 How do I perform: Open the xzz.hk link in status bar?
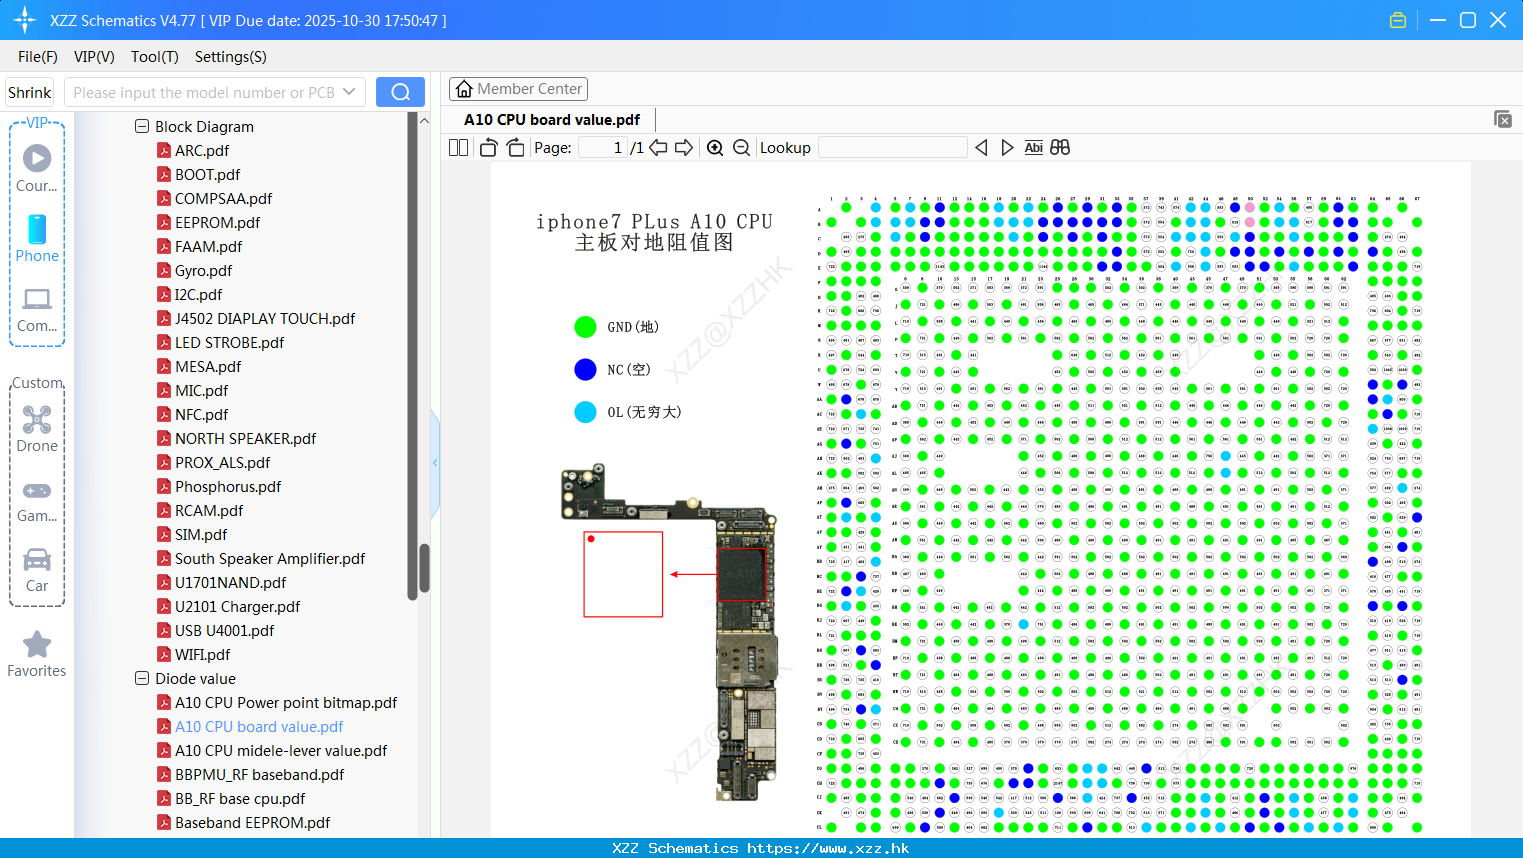point(828,848)
